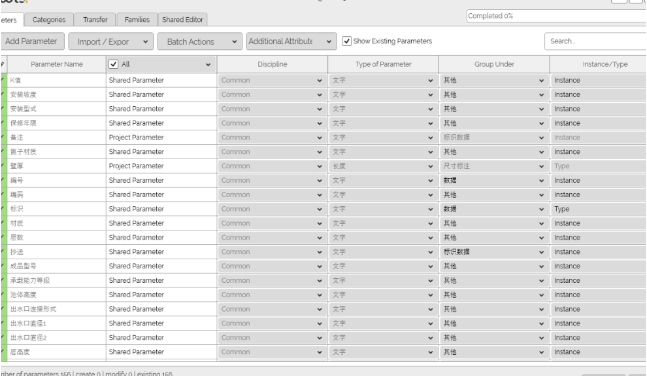Select the 安装坡度 parameter name cell
647x376 pixels.
tap(57, 95)
